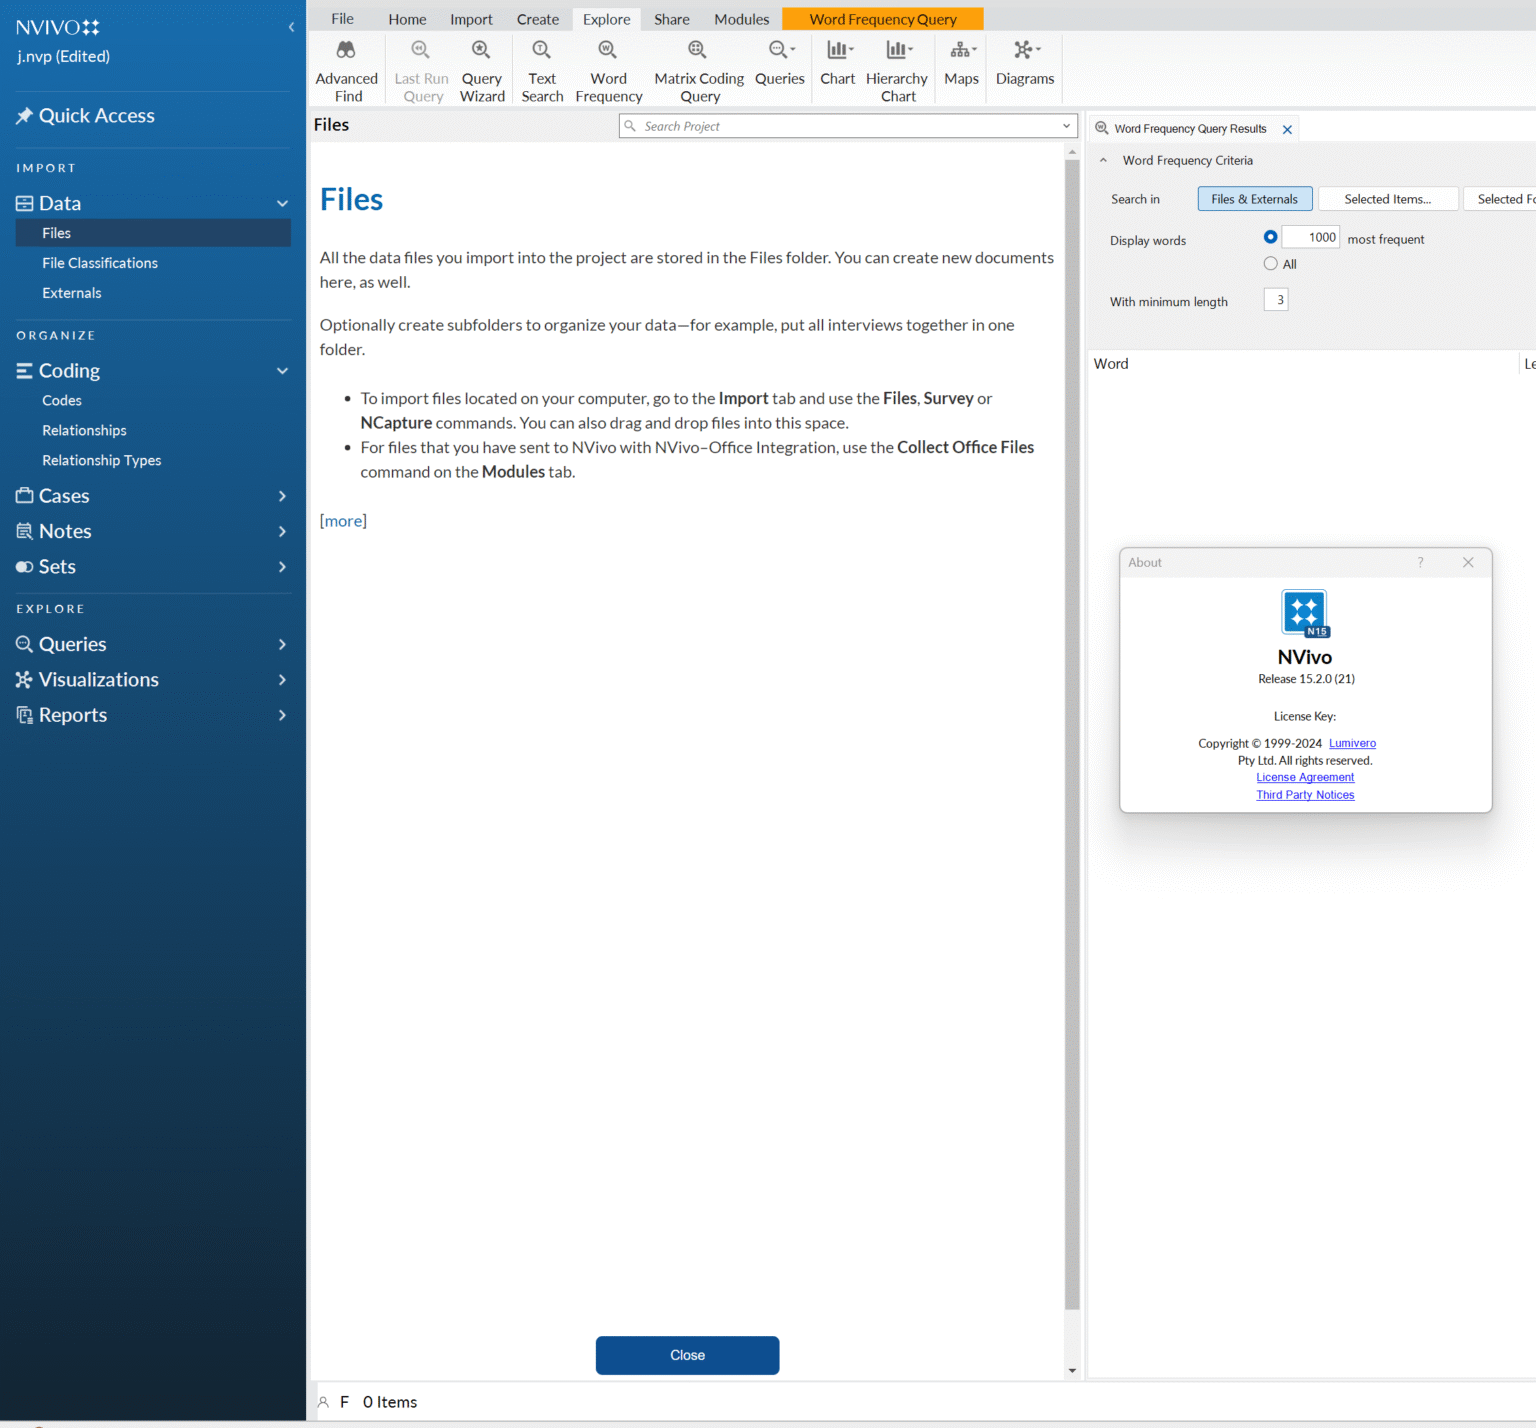Select Relationship Types under Coding

(x=102, y=460)
